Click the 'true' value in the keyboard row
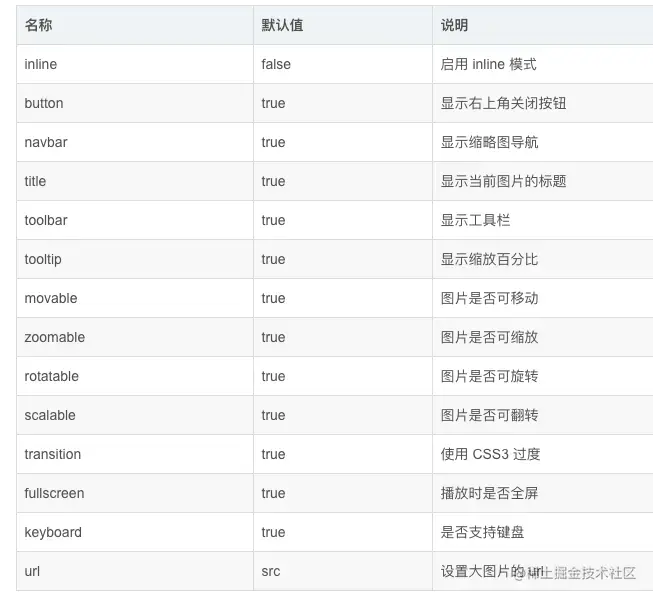 pyautogui.click(x=273, y=533)
